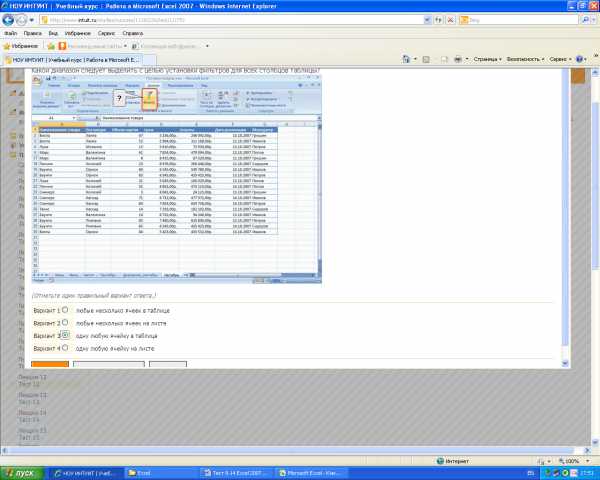Click the small gray button below answers
Screen dimensions: 600x480
168,364
